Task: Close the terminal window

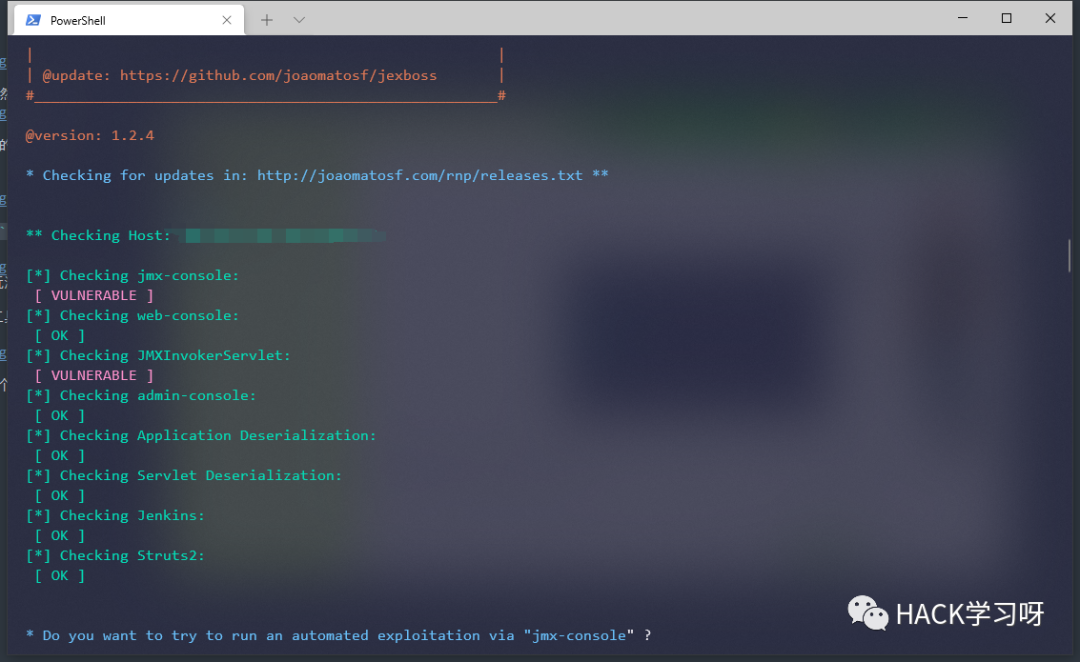Action: pyautogui.click(x=1050, y=18)
